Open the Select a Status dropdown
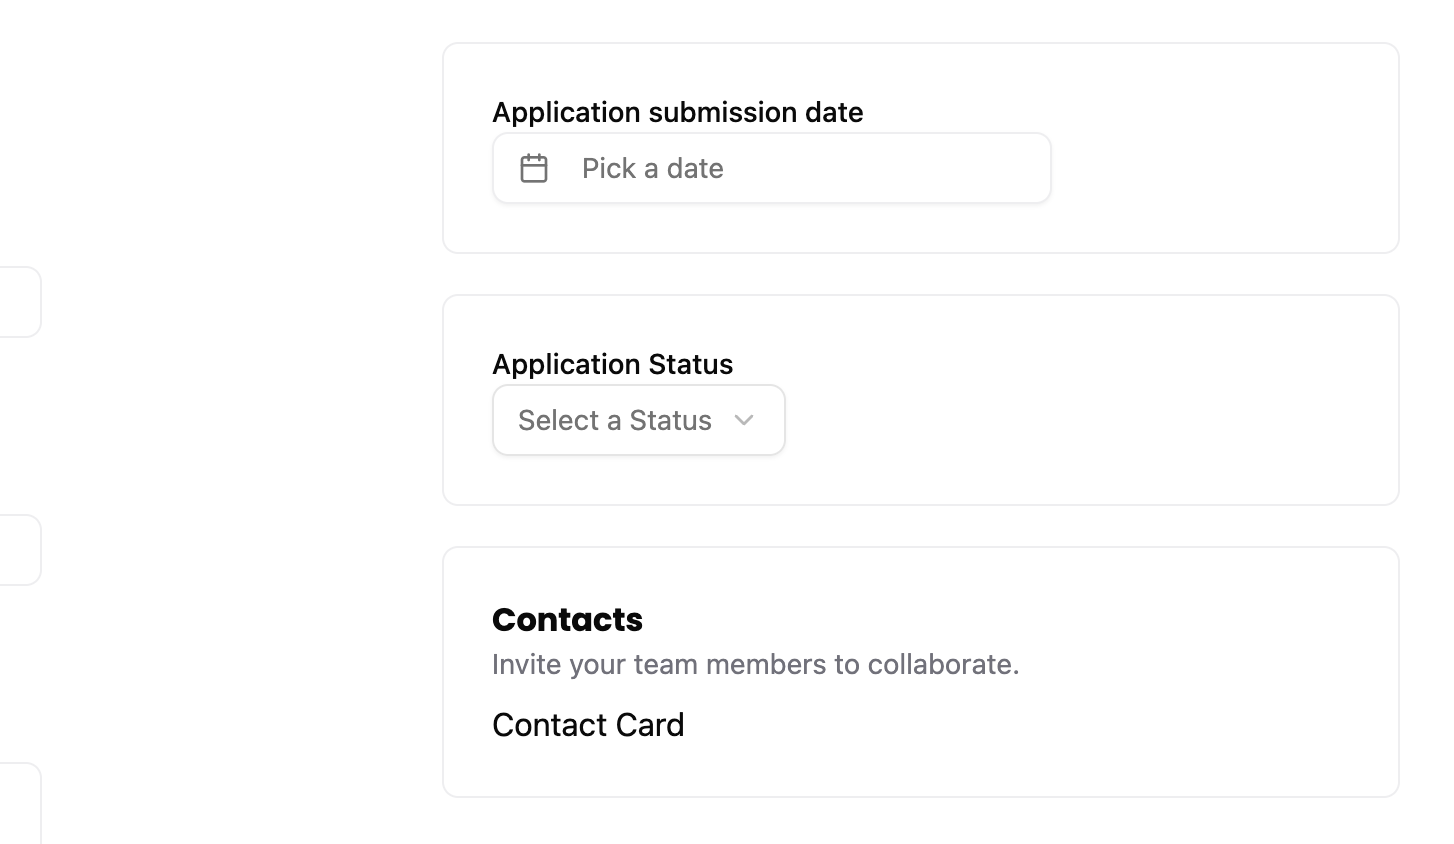The width and height of the screenshot is (1454, 844). [x=638, y=420]
